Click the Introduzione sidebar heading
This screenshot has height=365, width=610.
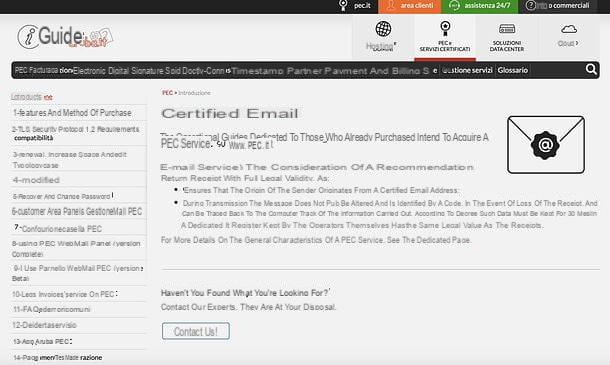click(x=32, y=97)
